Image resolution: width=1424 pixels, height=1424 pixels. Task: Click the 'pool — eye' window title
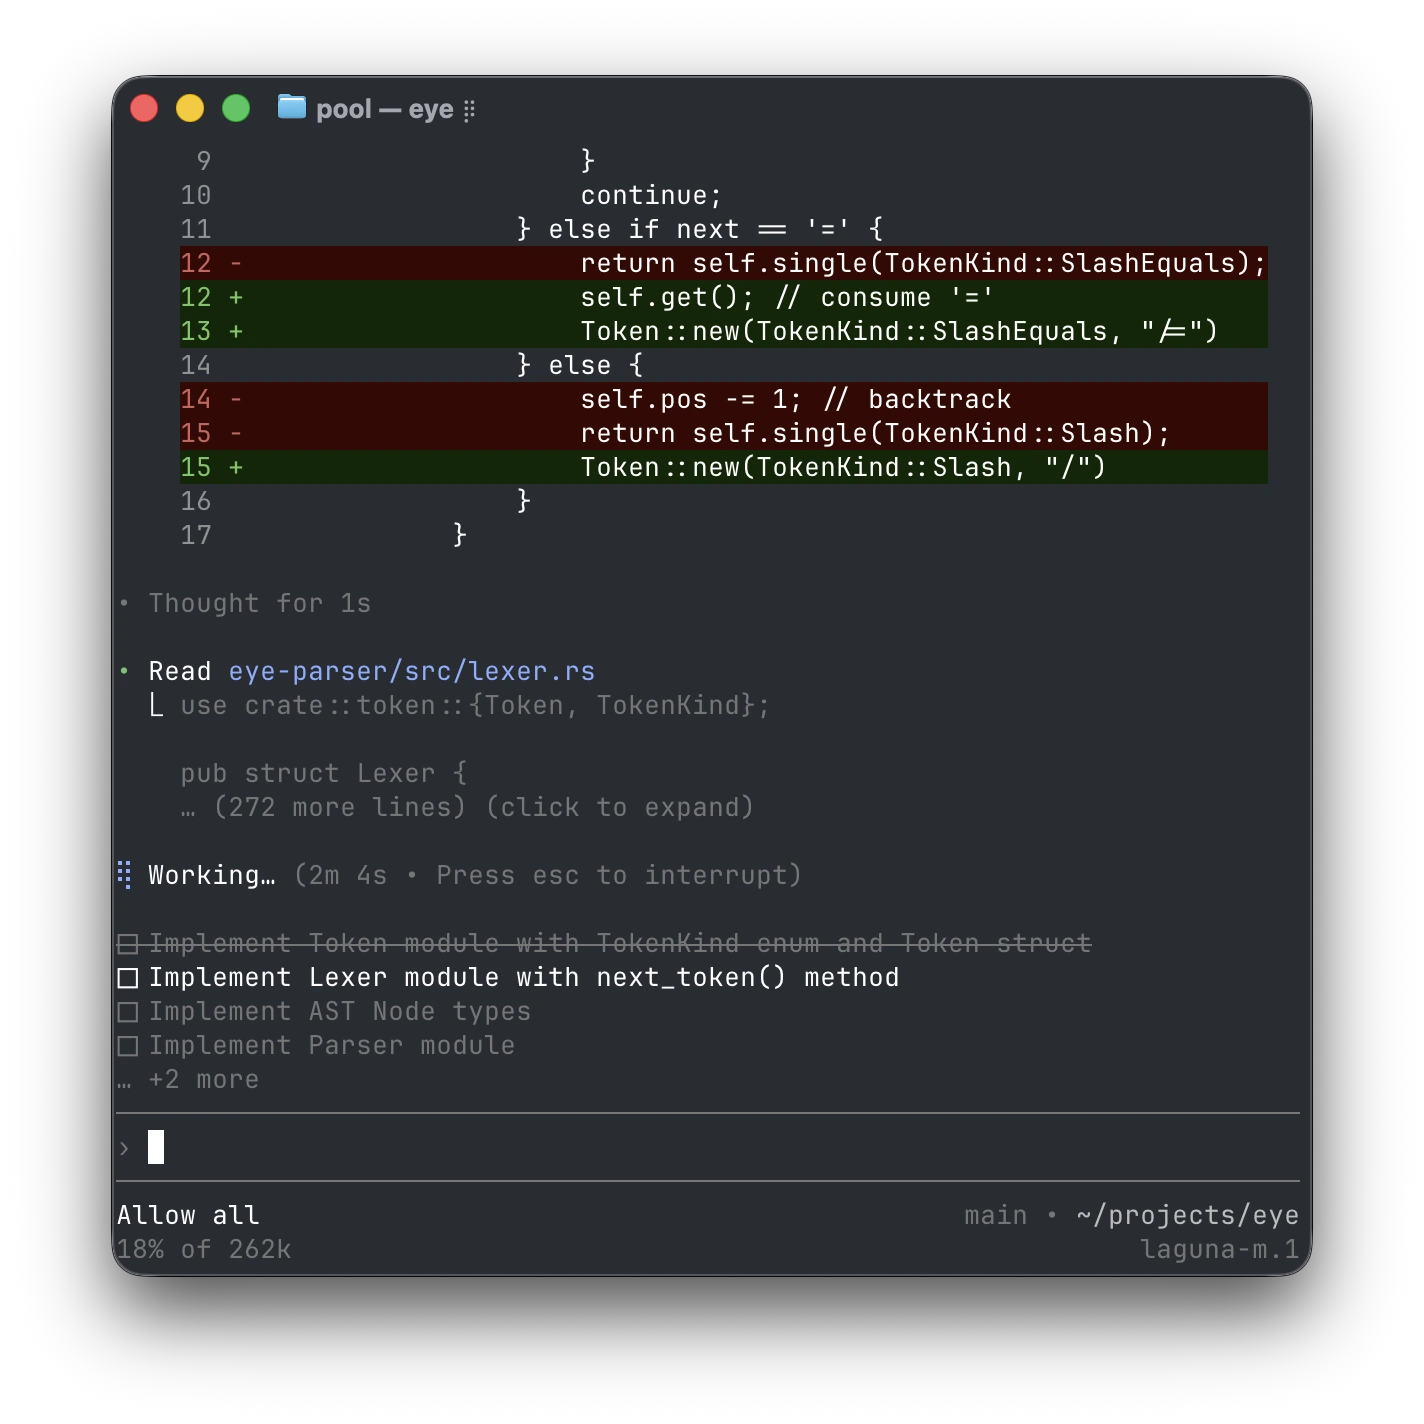385,109
